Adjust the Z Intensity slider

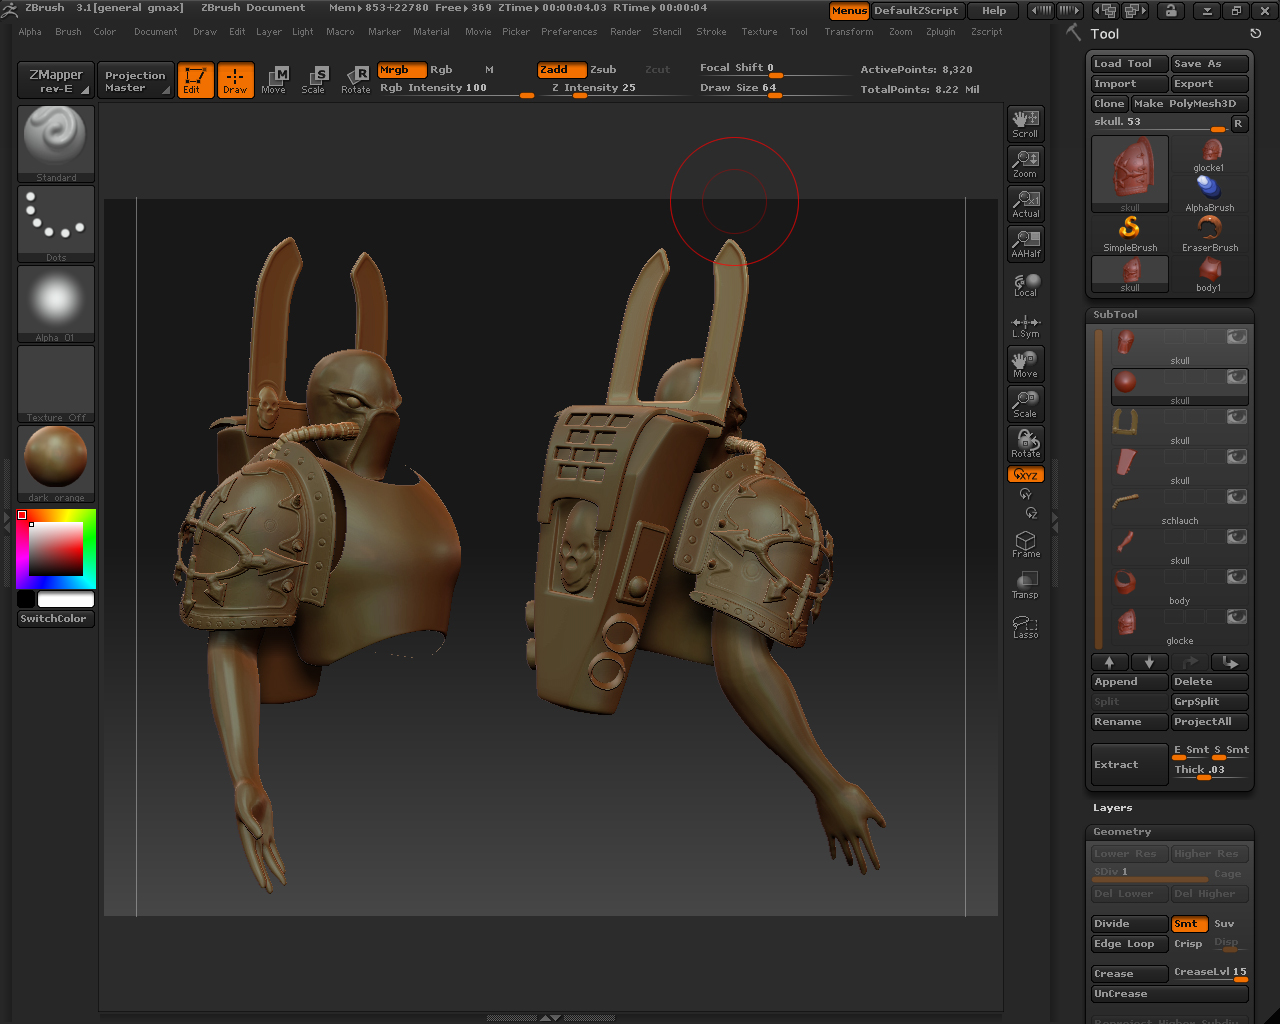point(620,88)
